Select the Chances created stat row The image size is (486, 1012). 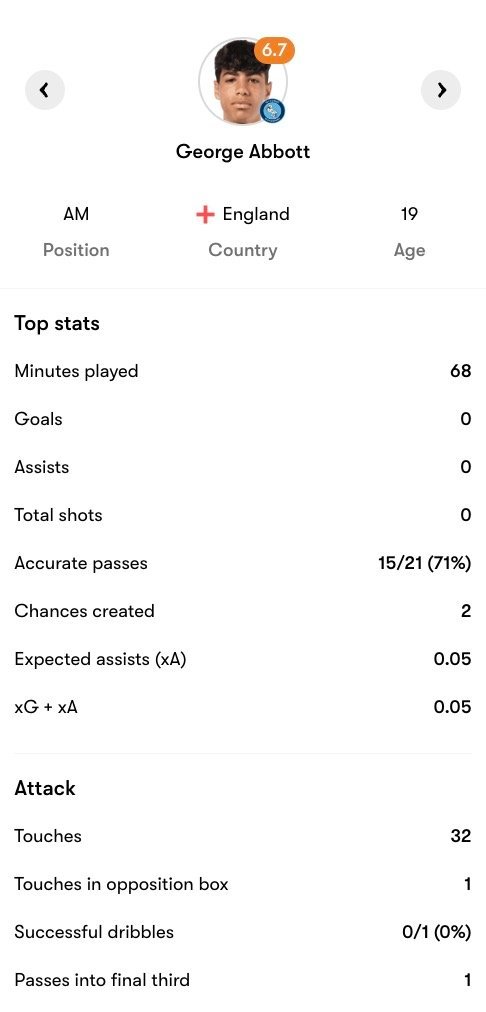[243, 611]
